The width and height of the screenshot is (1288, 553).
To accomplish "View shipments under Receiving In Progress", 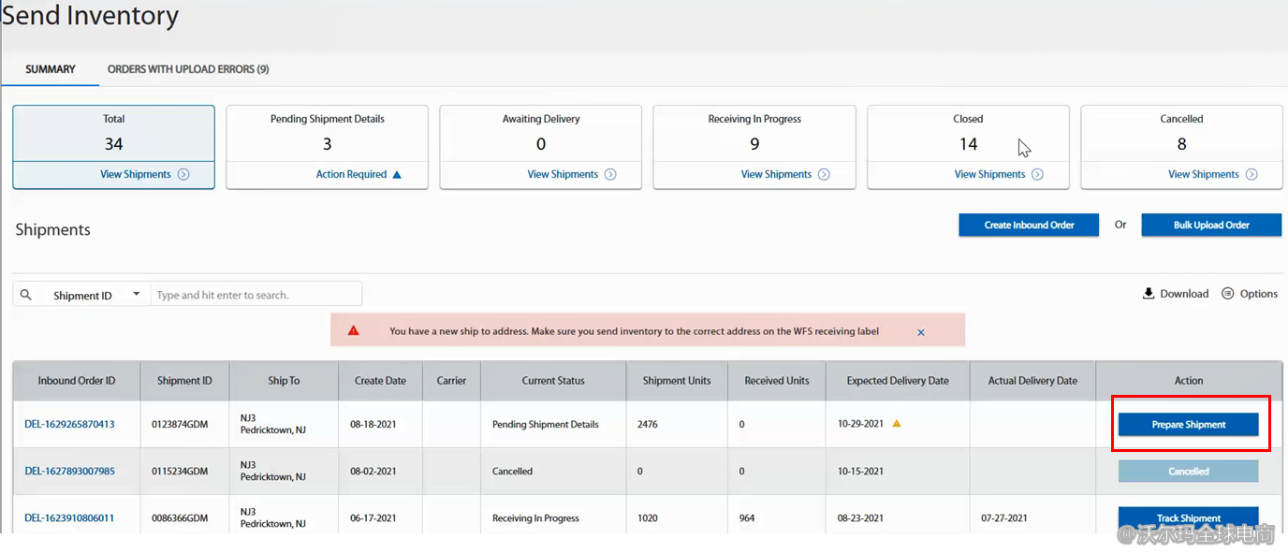I will tap(776, 175).
